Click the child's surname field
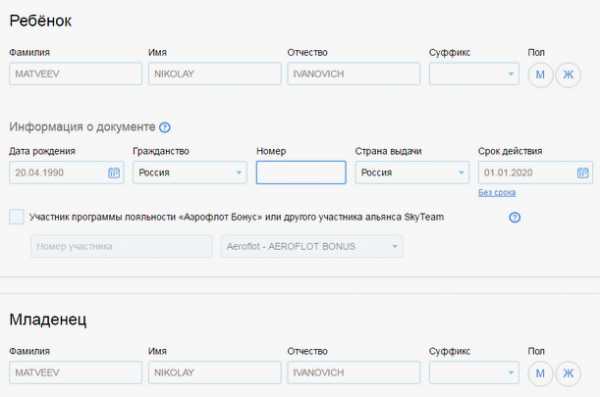The image size is (600, 397). point(75,74)
